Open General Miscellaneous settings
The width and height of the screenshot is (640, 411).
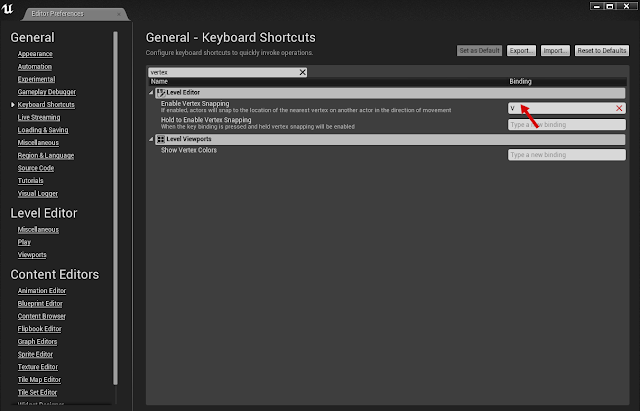[x=38, y=142]
